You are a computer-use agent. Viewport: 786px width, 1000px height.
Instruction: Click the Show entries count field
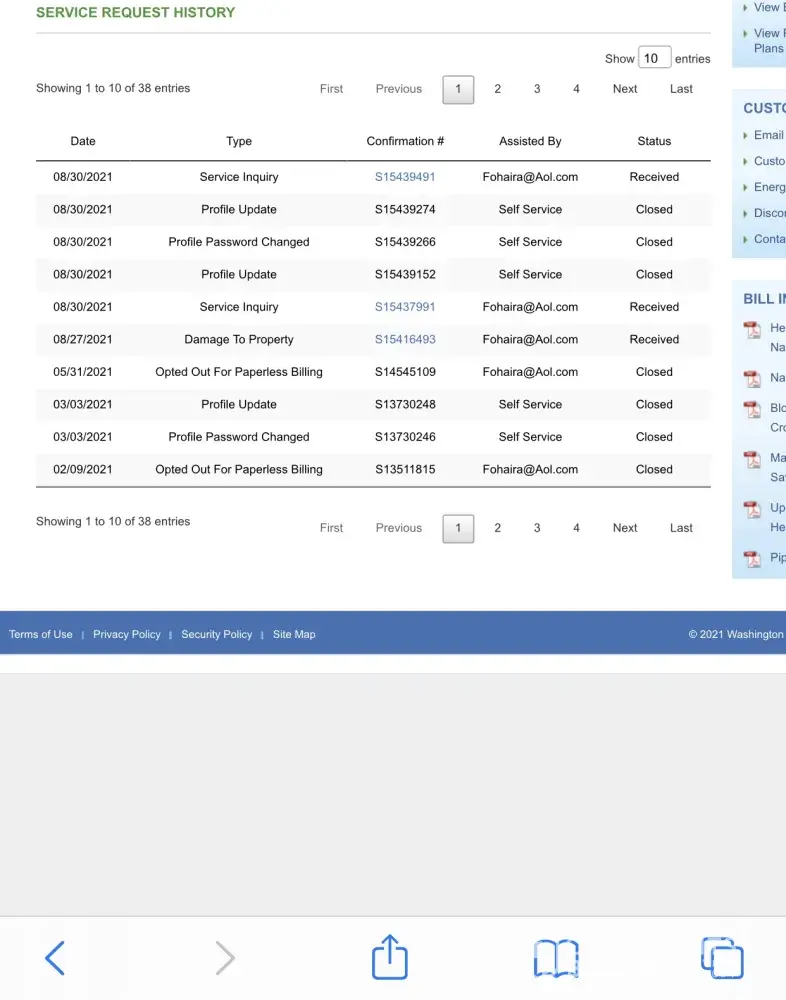point(653,58)
